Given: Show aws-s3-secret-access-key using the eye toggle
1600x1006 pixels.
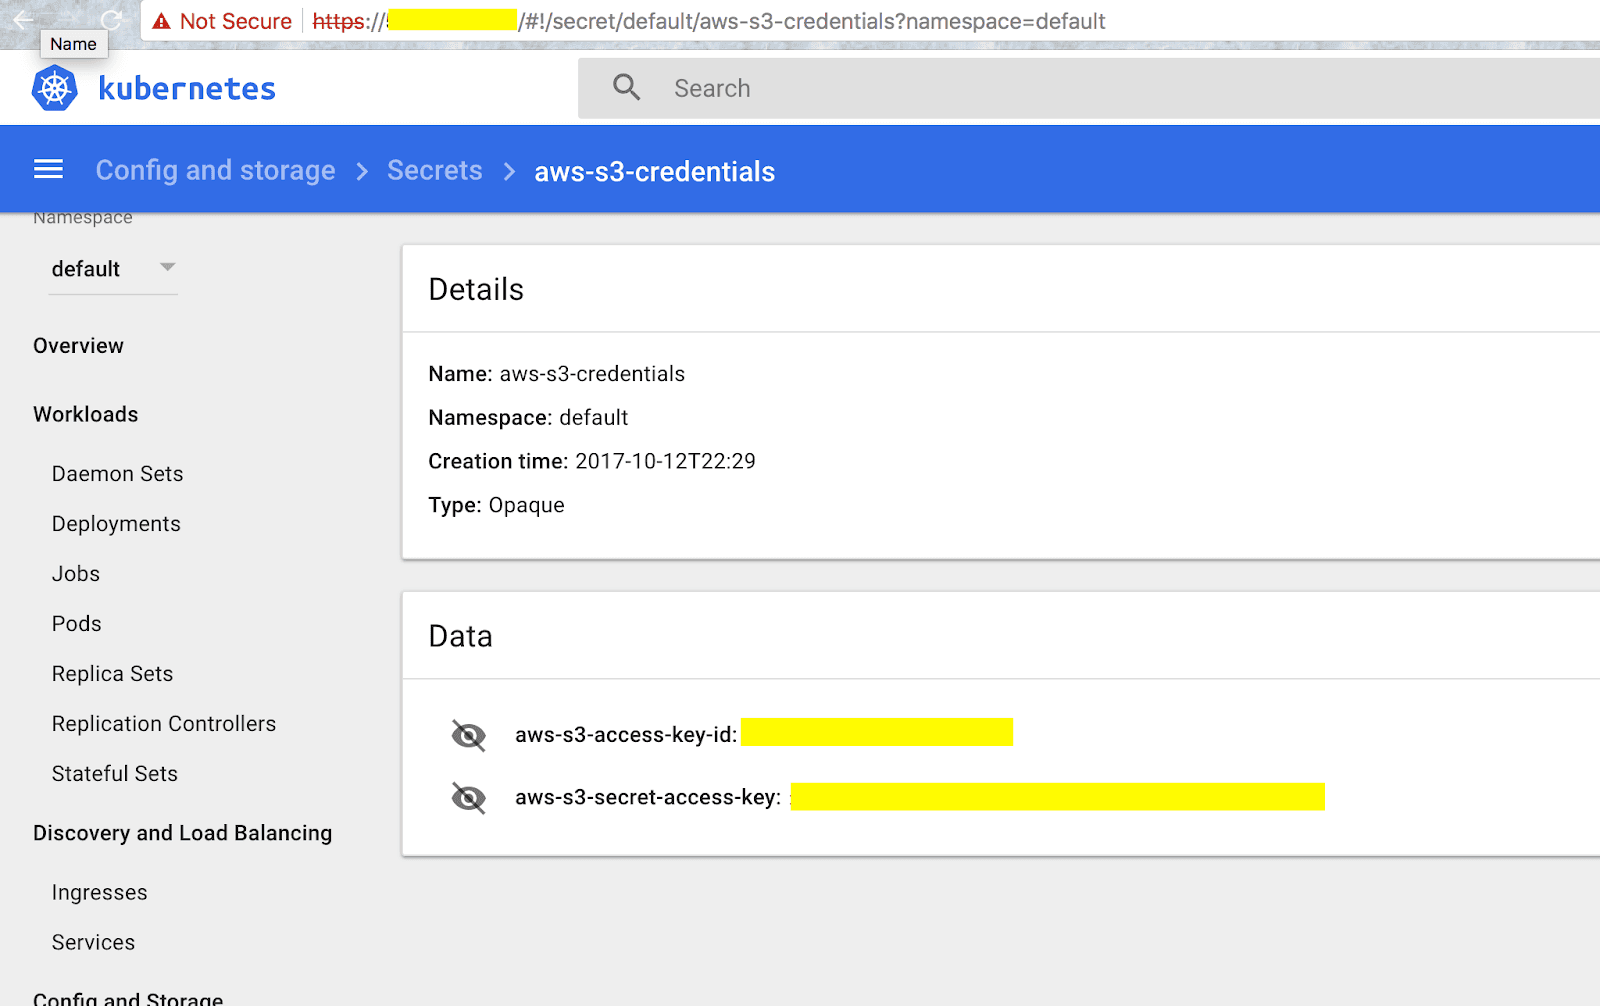Looking at the screenshot, I should click(x=468, y=798).
